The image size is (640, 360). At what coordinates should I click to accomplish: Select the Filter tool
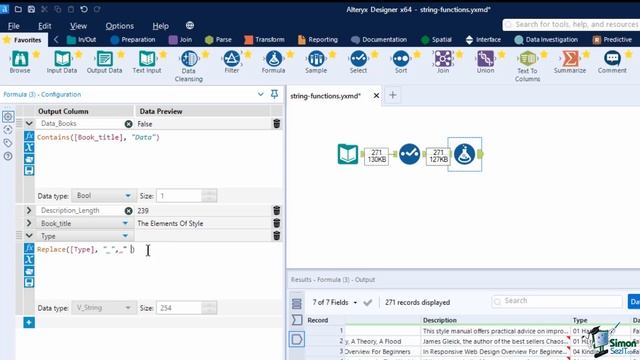(x=231, y=62)
